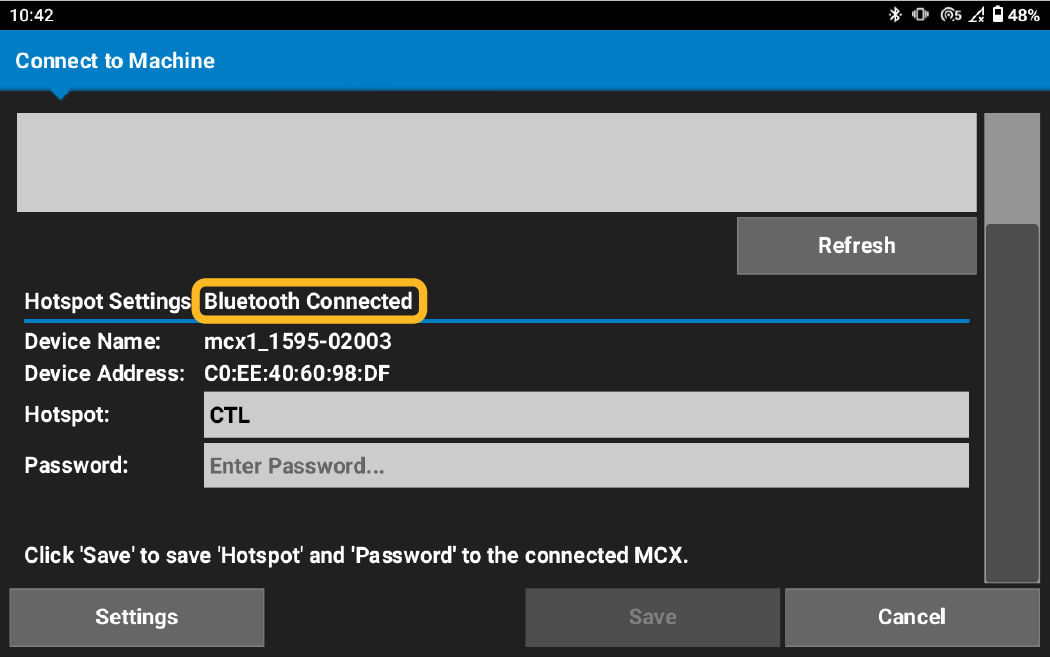Image resolution: width=1050 pixels, height=658 pixels.
Task: Tap the vibrate mode status icon
Action: pos(920,15)
